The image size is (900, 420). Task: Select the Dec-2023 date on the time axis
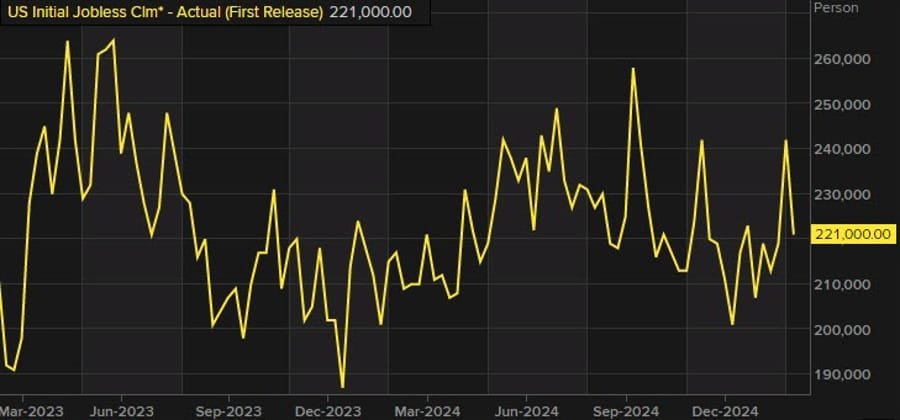(327, 410)
